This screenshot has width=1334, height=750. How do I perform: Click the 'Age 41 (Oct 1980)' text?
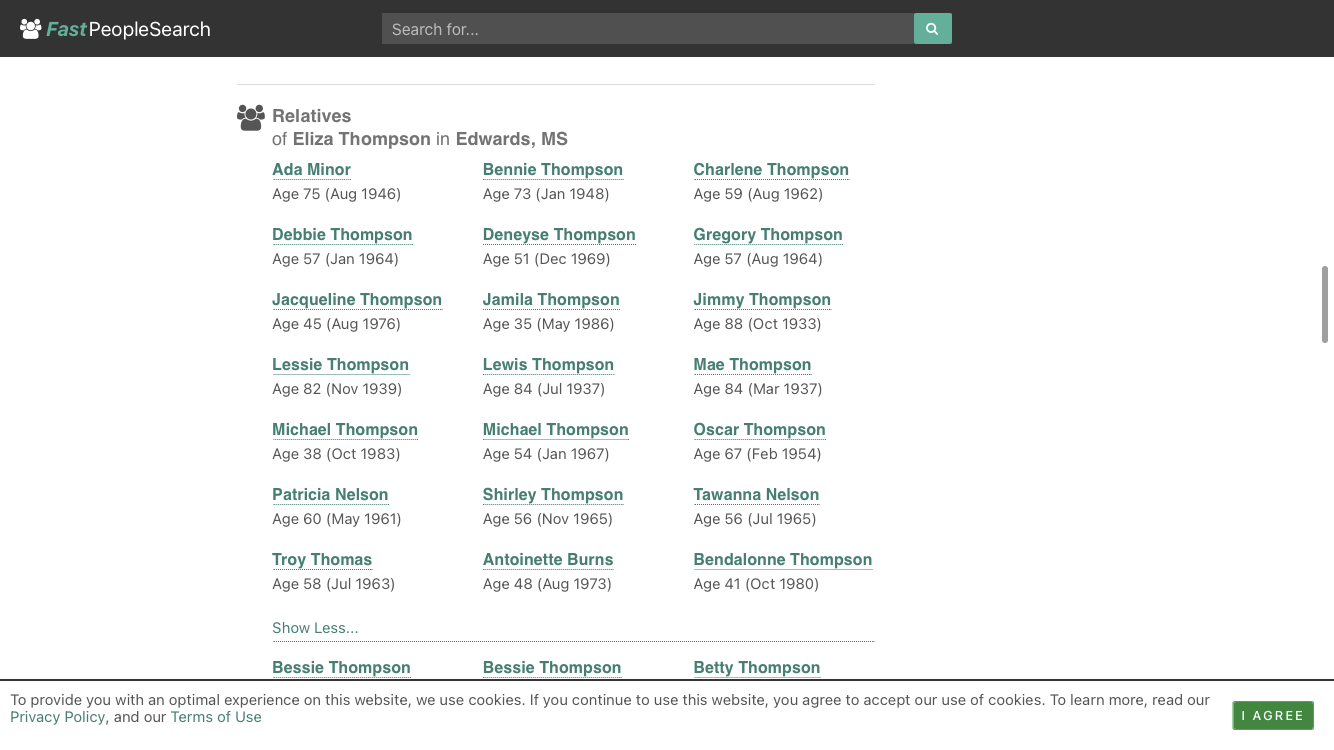coord(756,584)
